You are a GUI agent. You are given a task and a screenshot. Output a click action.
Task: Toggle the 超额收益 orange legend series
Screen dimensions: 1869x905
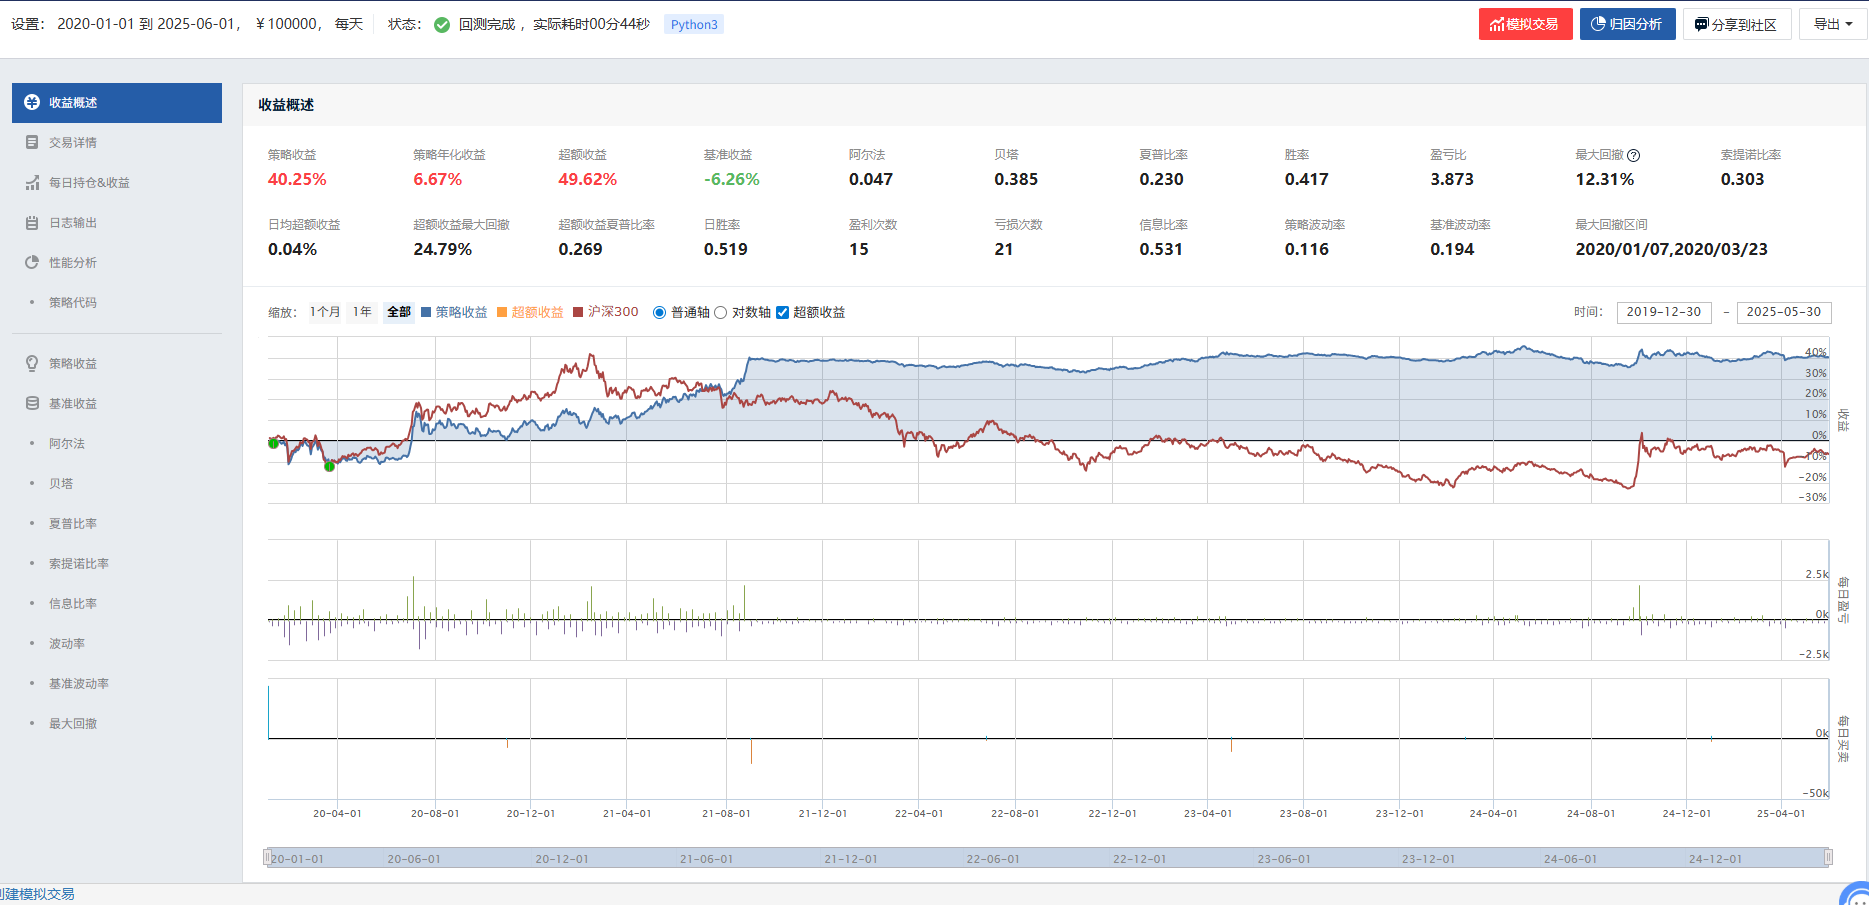(x=530, y=312)
